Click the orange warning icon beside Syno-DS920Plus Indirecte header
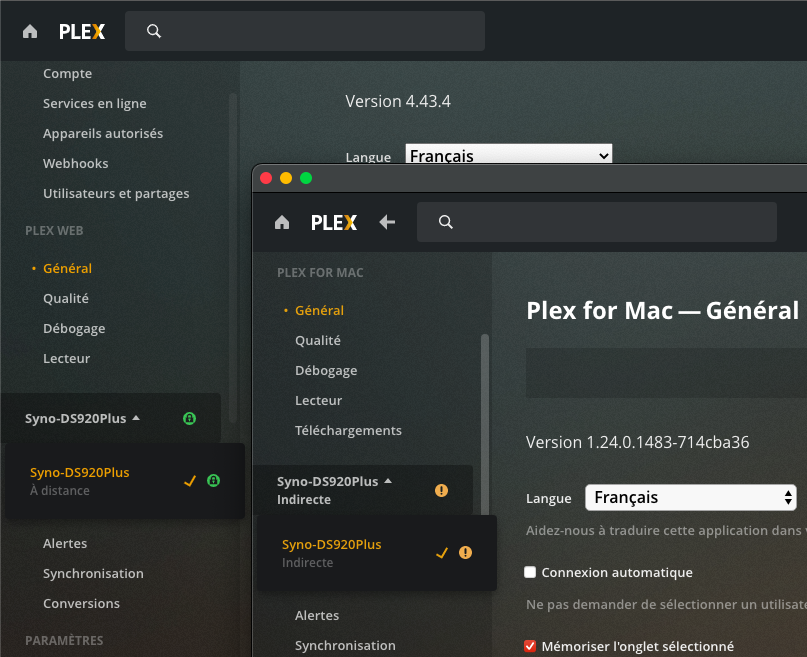 (441, 490)
